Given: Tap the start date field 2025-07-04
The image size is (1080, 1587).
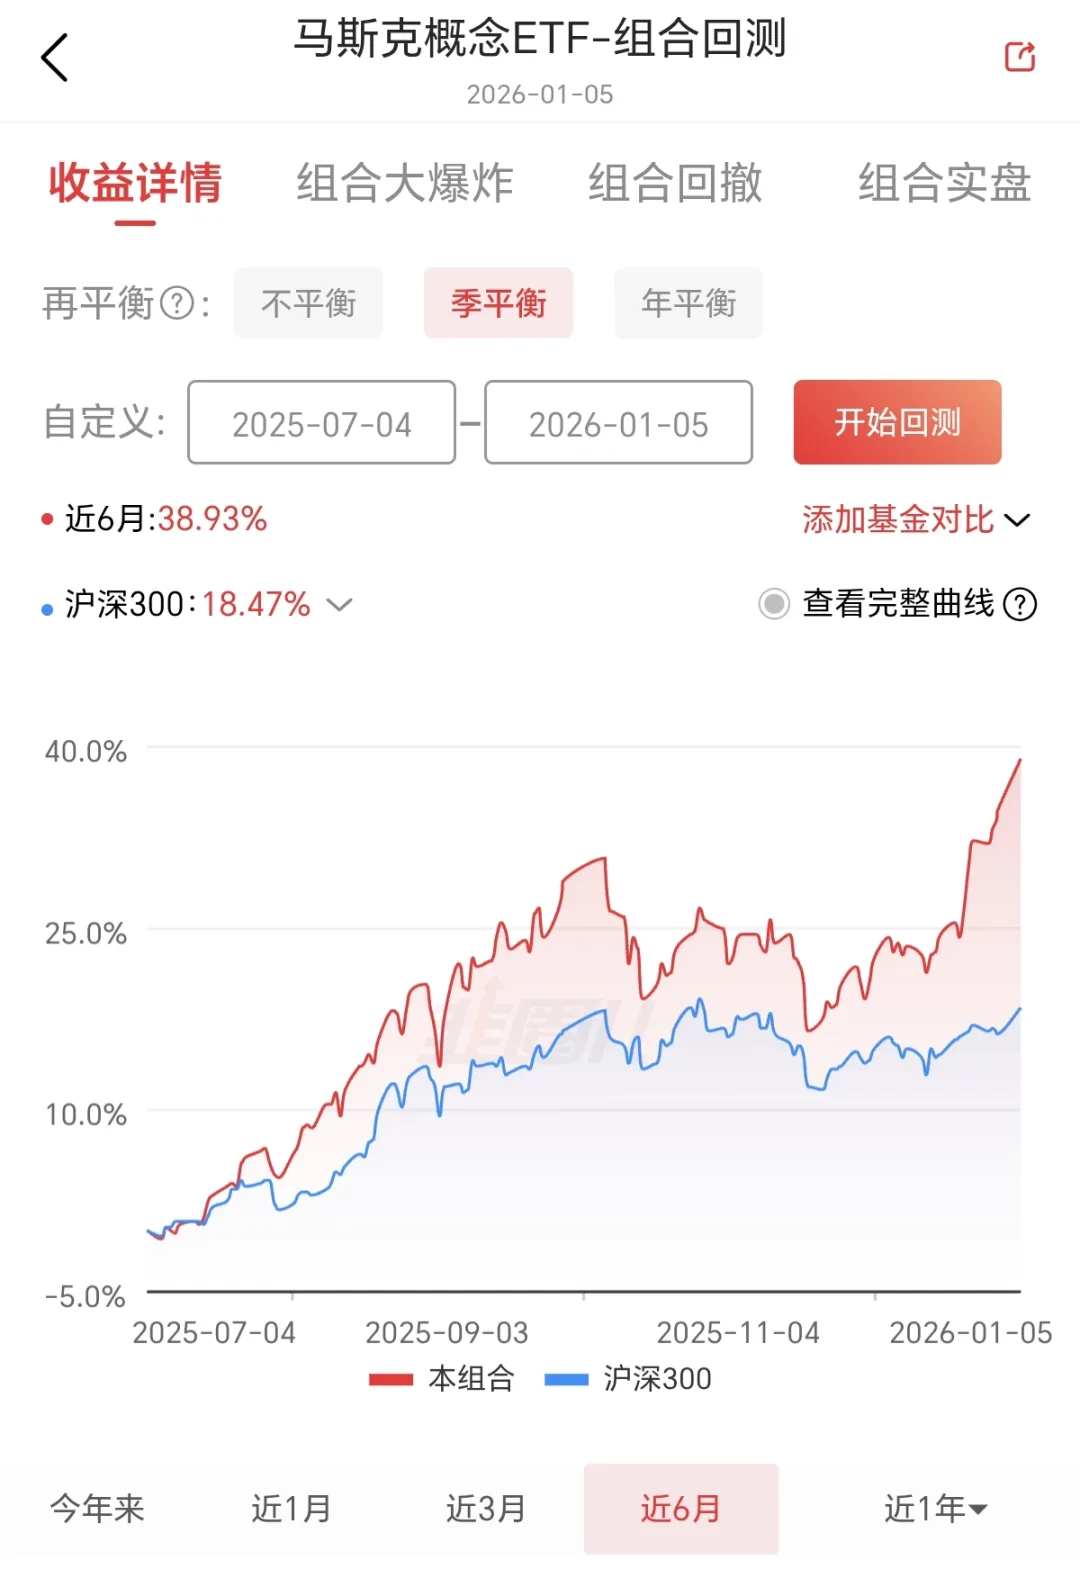Looking at the screenshot, I should click(321, 423).
